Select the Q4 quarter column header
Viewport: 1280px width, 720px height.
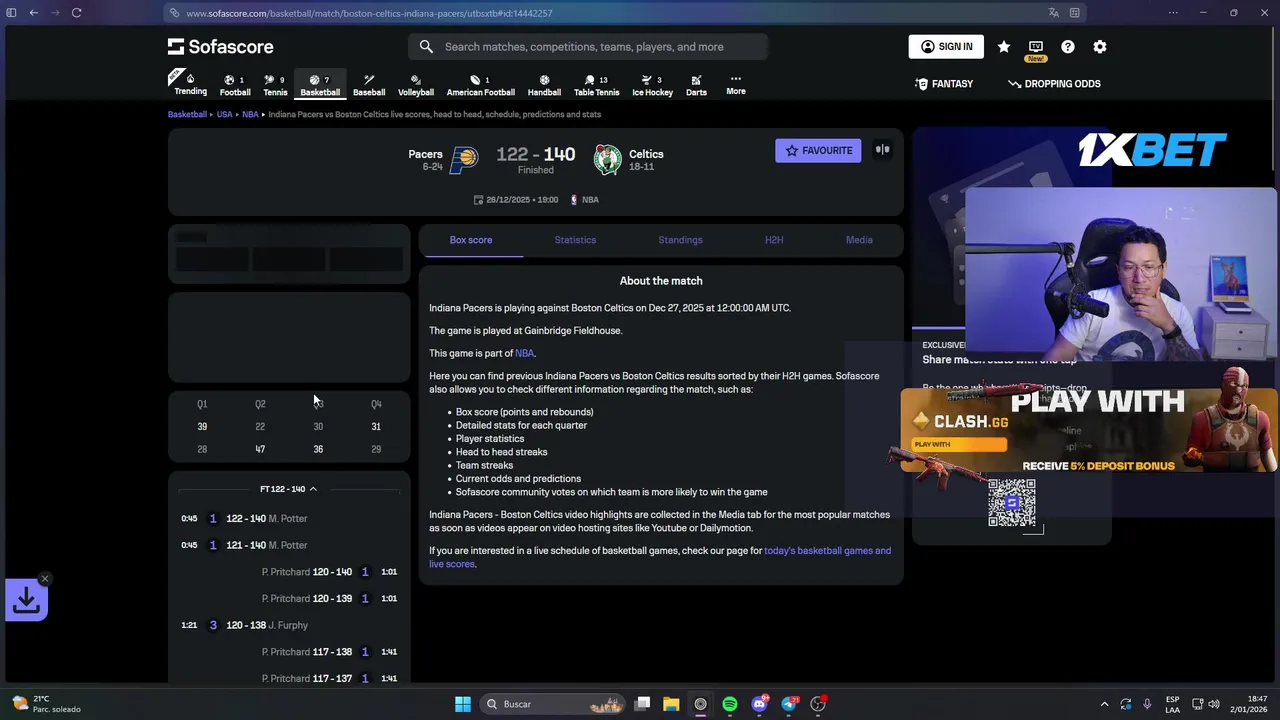point(376,404)
